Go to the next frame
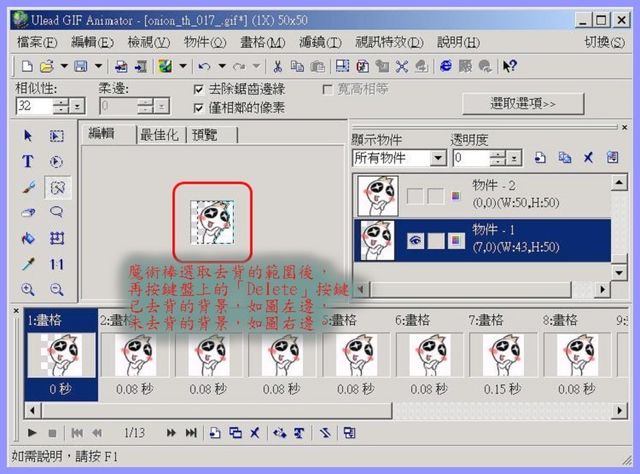 pos(171,433)
